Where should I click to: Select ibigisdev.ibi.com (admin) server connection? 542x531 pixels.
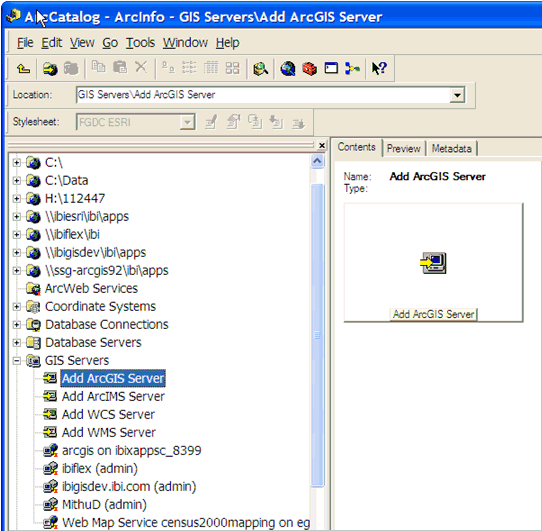(129, 487)
